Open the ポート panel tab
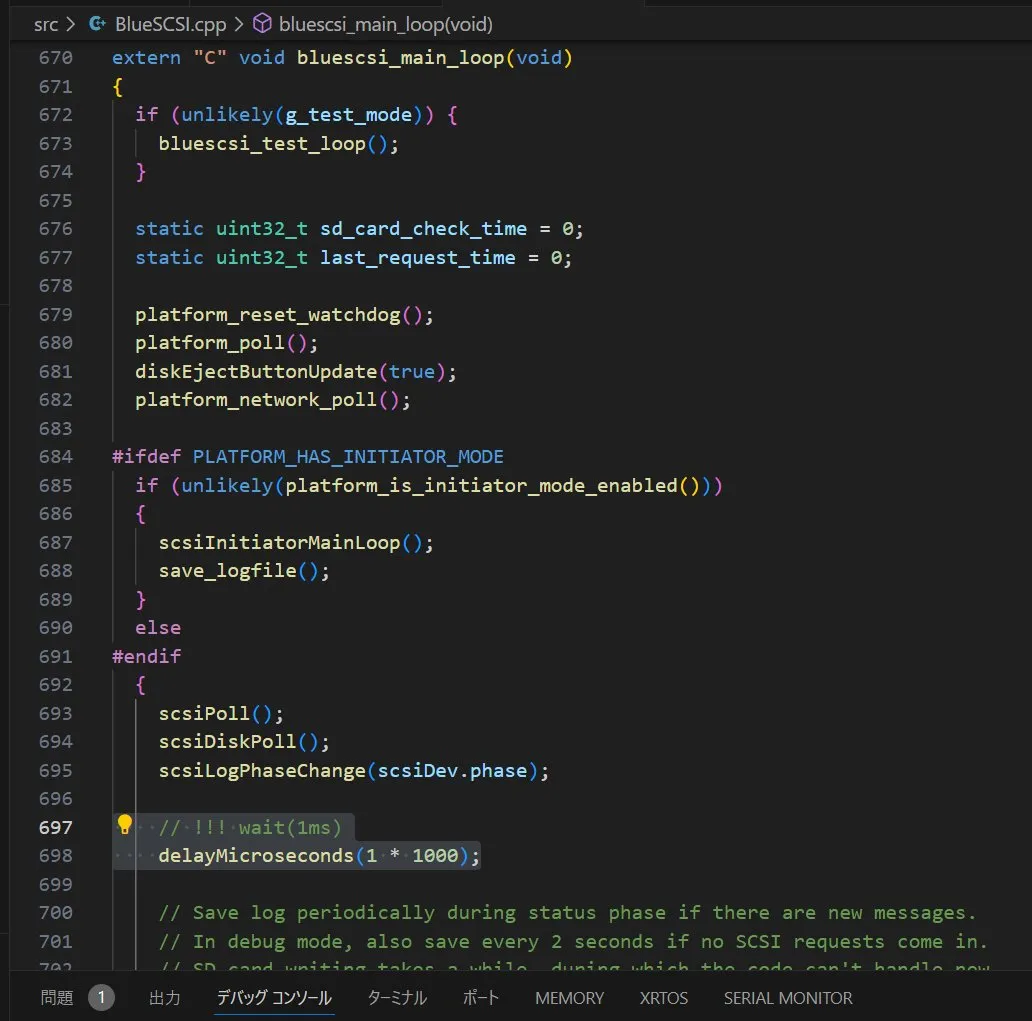The height and width of the screenshot is (1021, 1032). [480, 998]
